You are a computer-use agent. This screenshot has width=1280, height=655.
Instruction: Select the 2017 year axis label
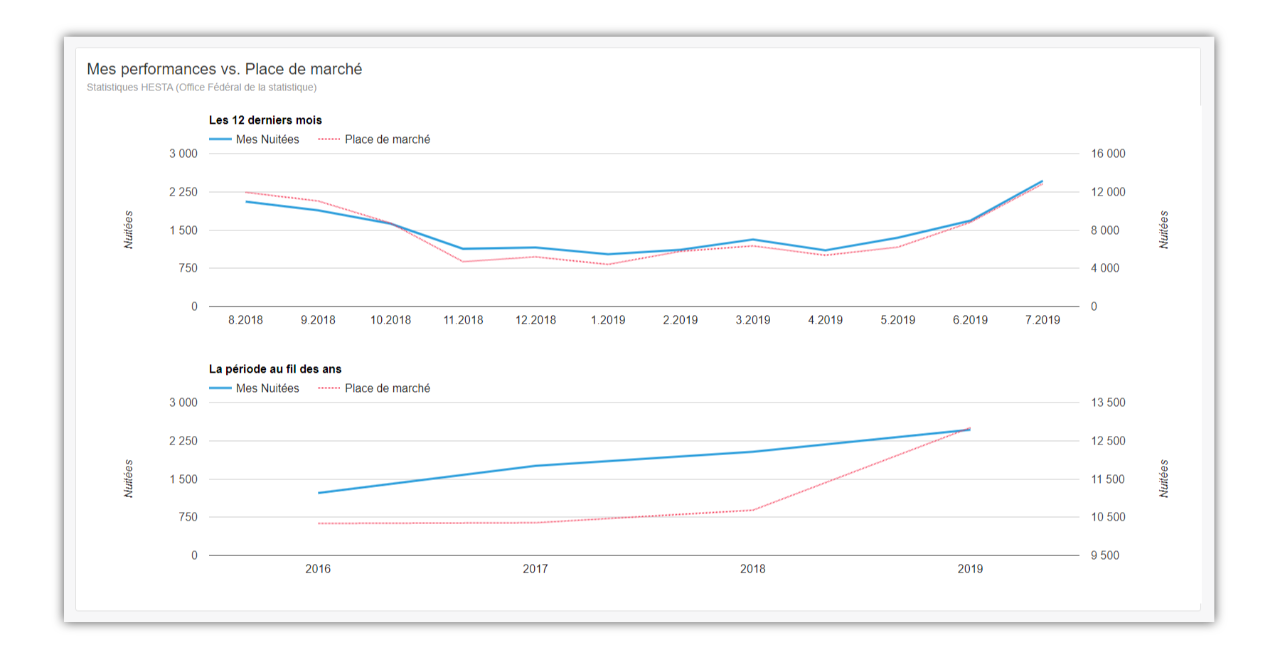(535, 569)
